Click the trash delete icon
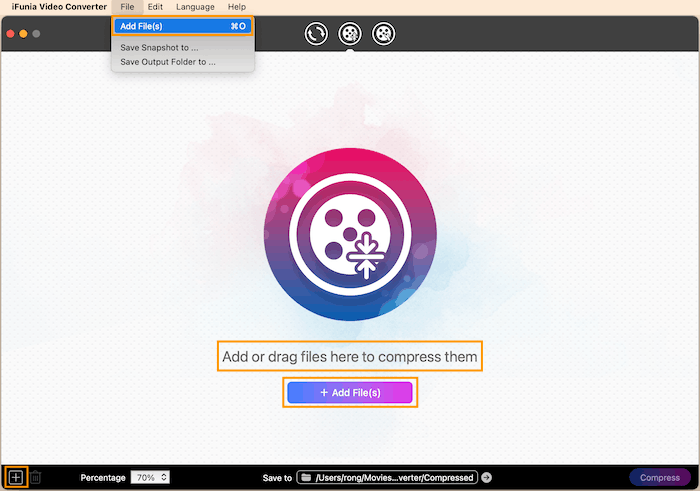Screen dimensions: 700x491 pyautogui.click(x=35, y=477)
